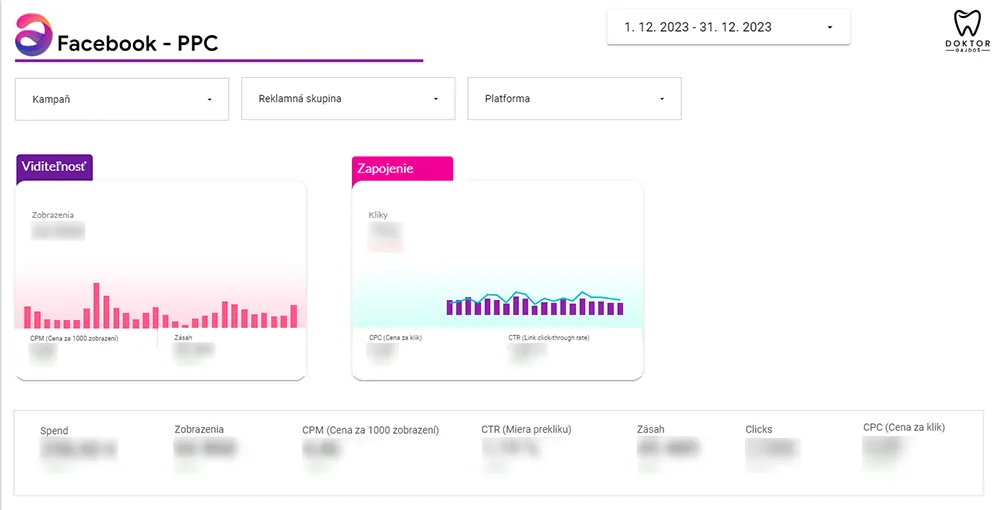Open the date range picker 1. 12. 2023 - 31. 12. 2023
The width and height of the screenshot is (1000, 510).
click(728, 27)
